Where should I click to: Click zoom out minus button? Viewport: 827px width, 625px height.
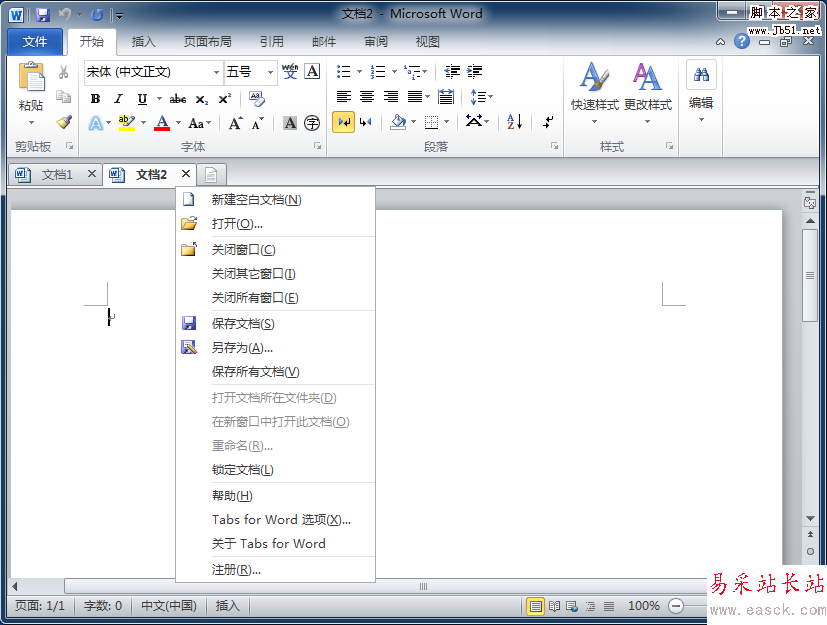pyautogui.click(x=676, y=606)
